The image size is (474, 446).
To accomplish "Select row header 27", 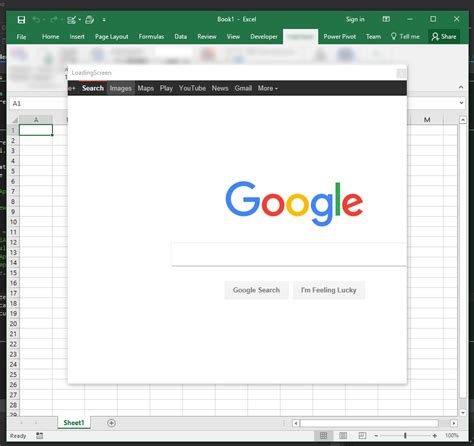I will pyautogui.click(x=13, y=395).
